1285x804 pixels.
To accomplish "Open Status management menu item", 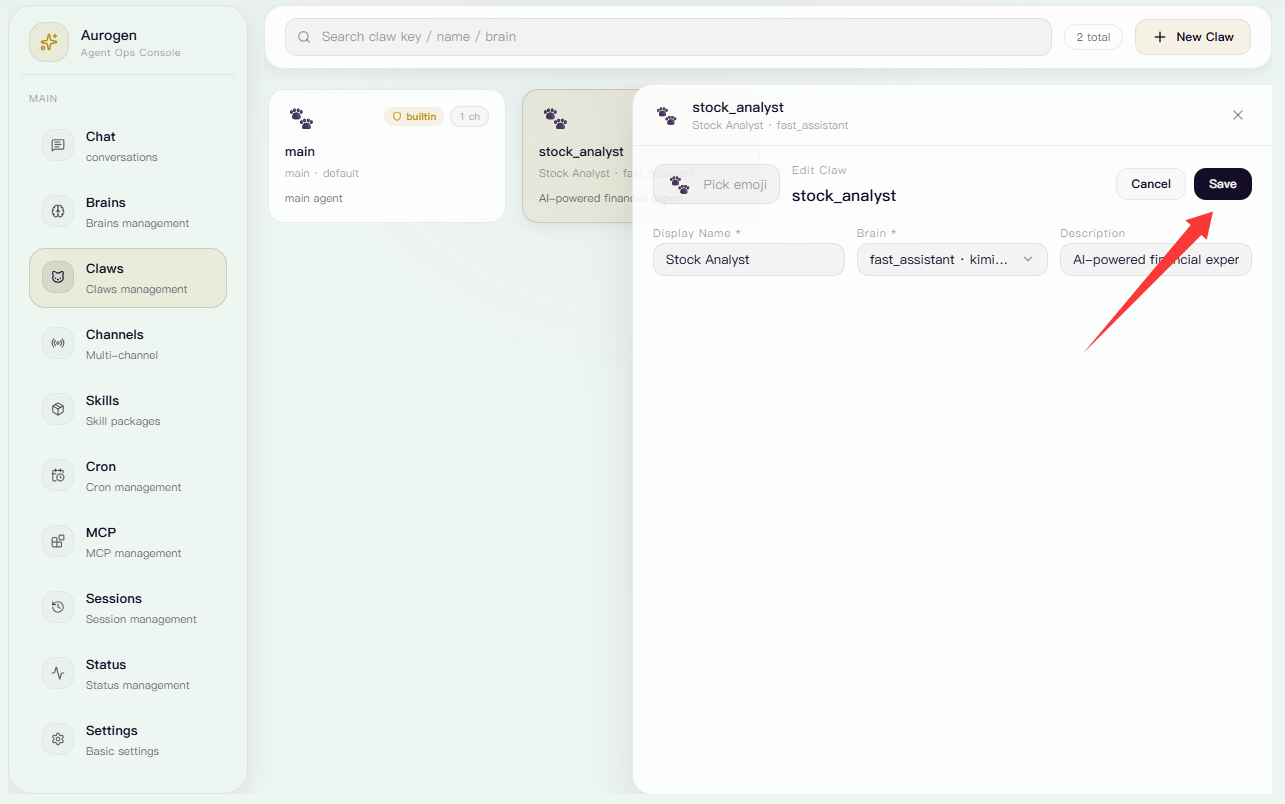I will click(128, 674).
